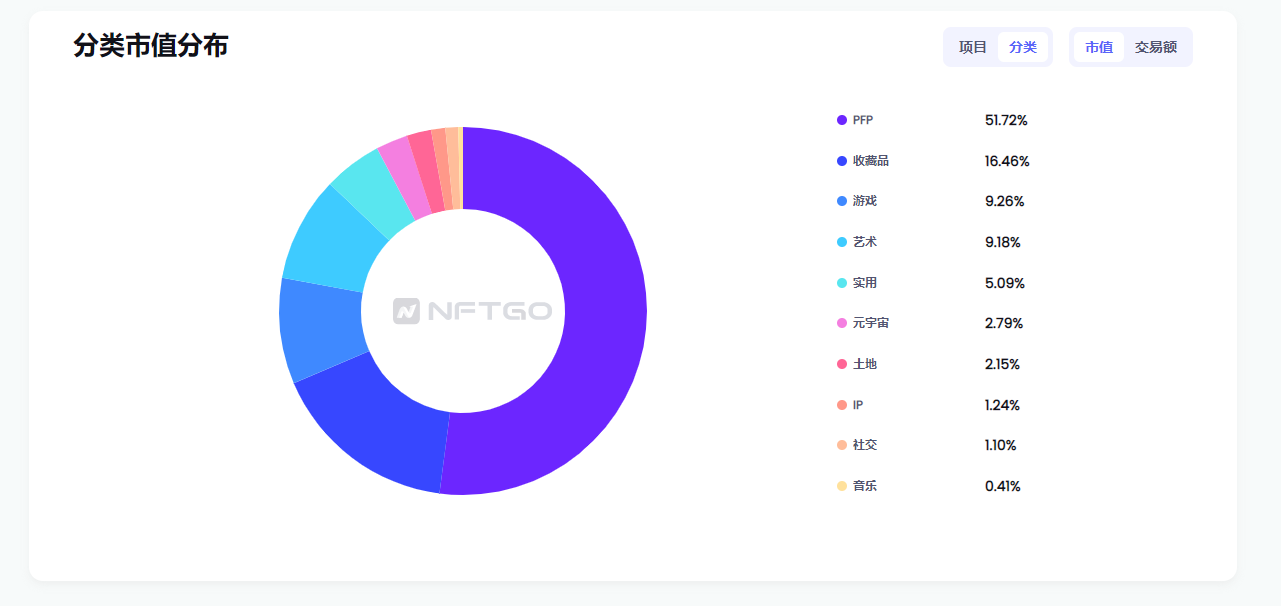1281x606 pixels.
Task: Select the 市值 metric tab
Action: (x=1098, y=46)
